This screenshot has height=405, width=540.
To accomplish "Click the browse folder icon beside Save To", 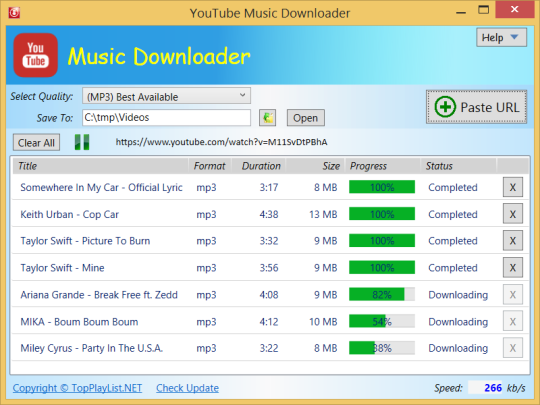I will [268, 118].
